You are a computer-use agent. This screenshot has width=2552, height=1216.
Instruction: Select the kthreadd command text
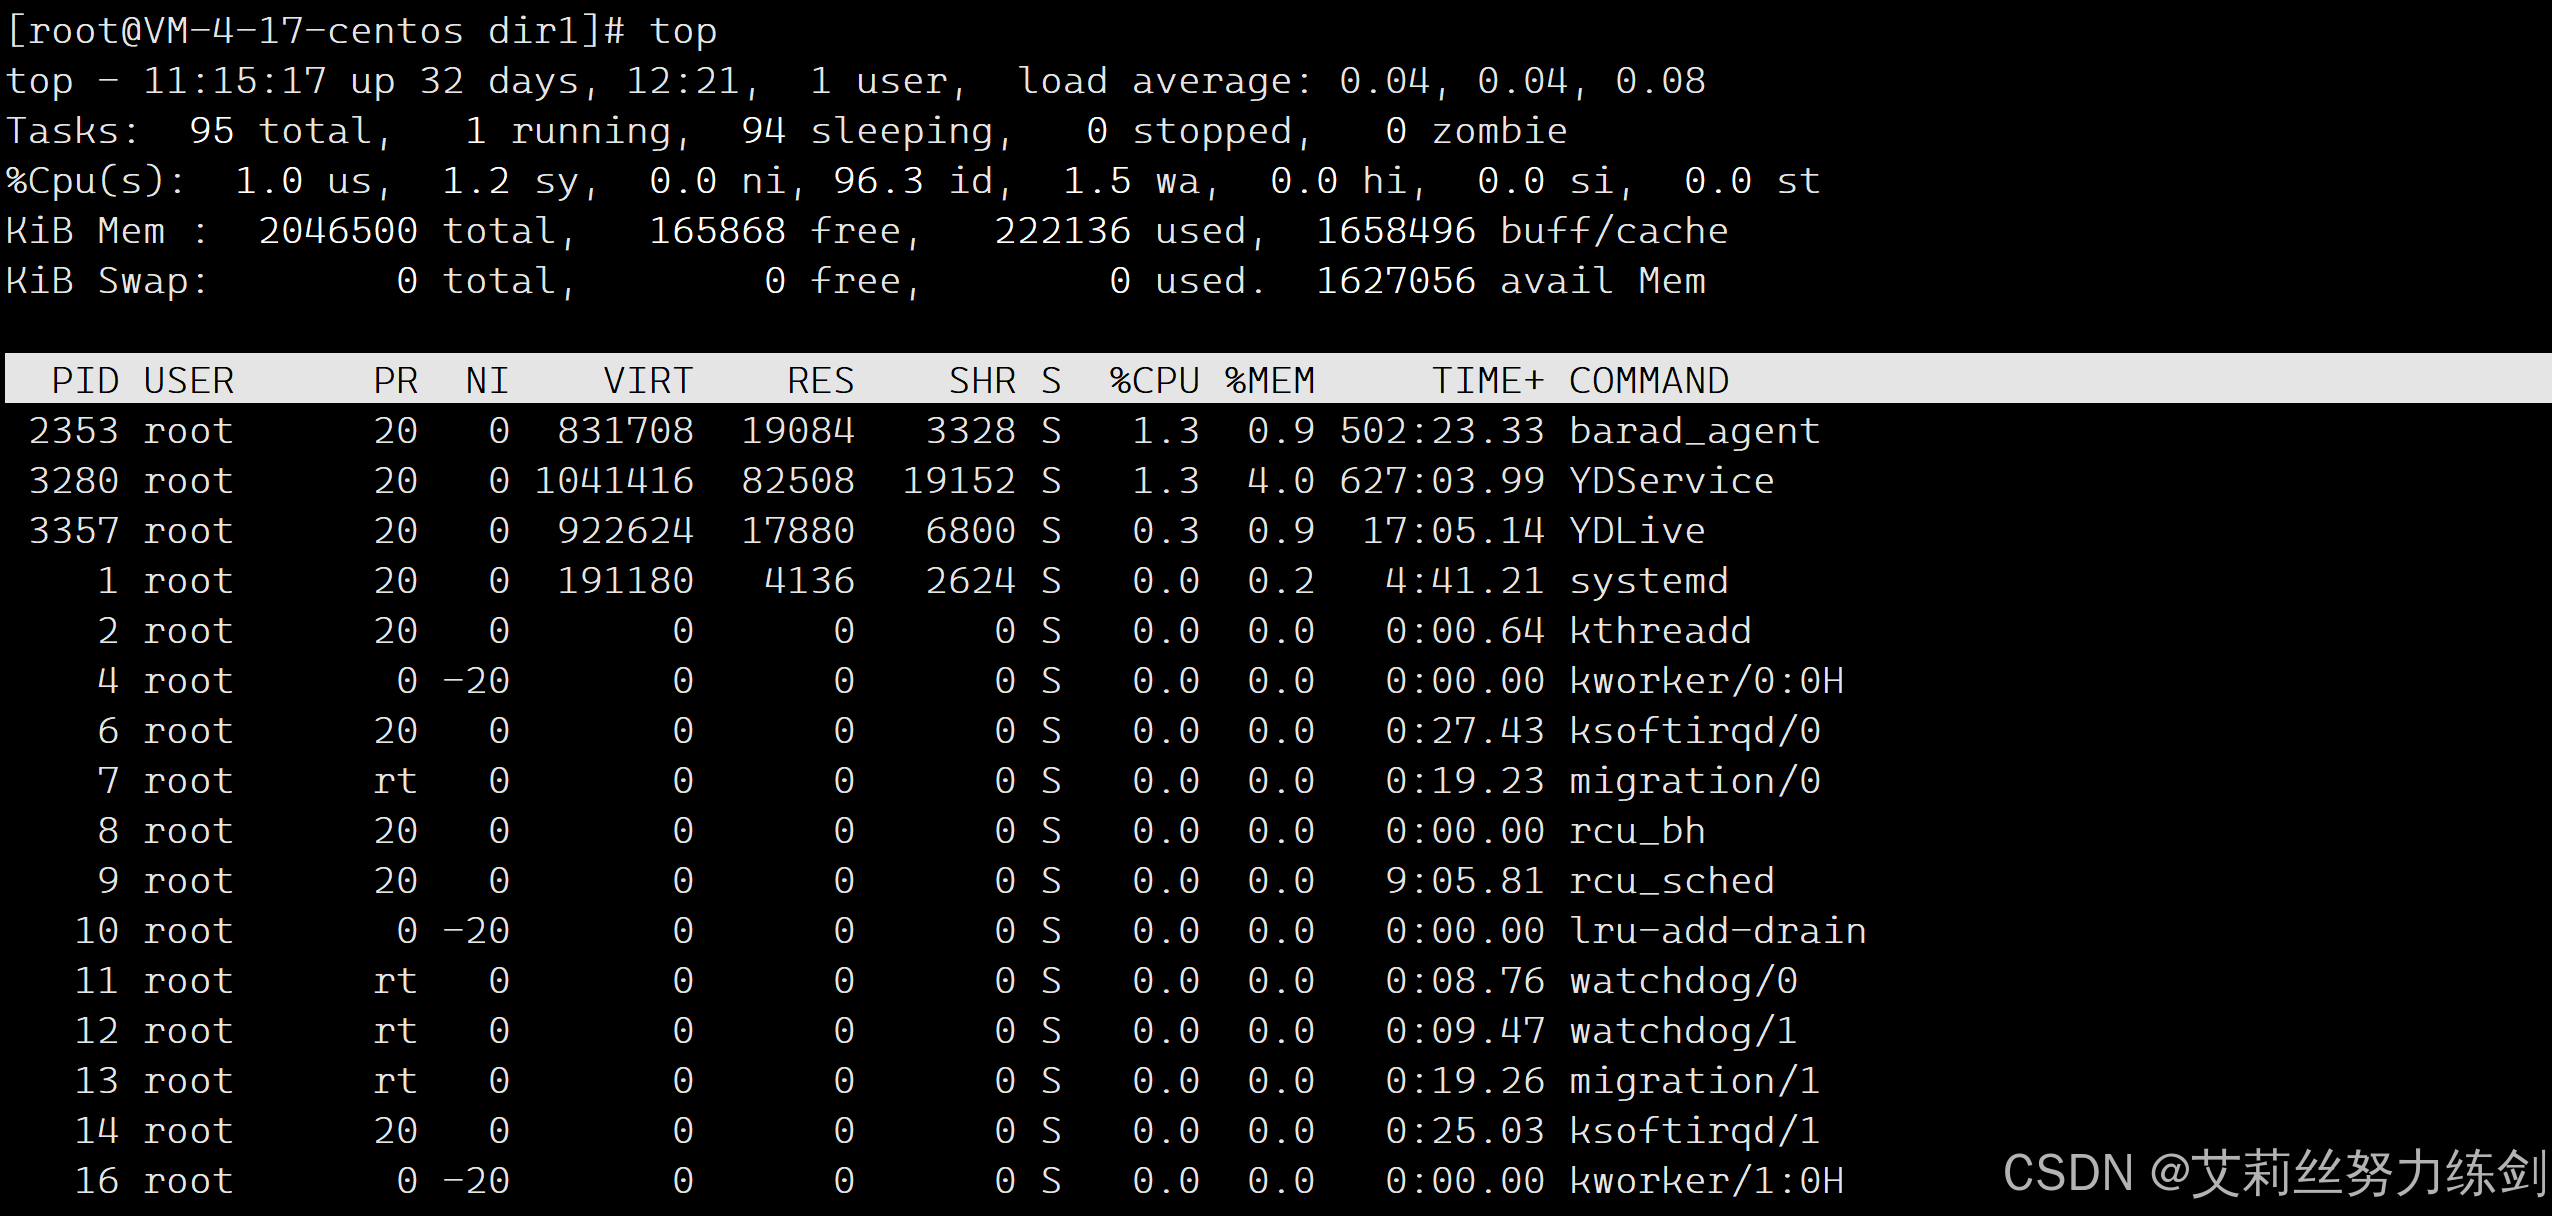click(x=1659, y=631)
